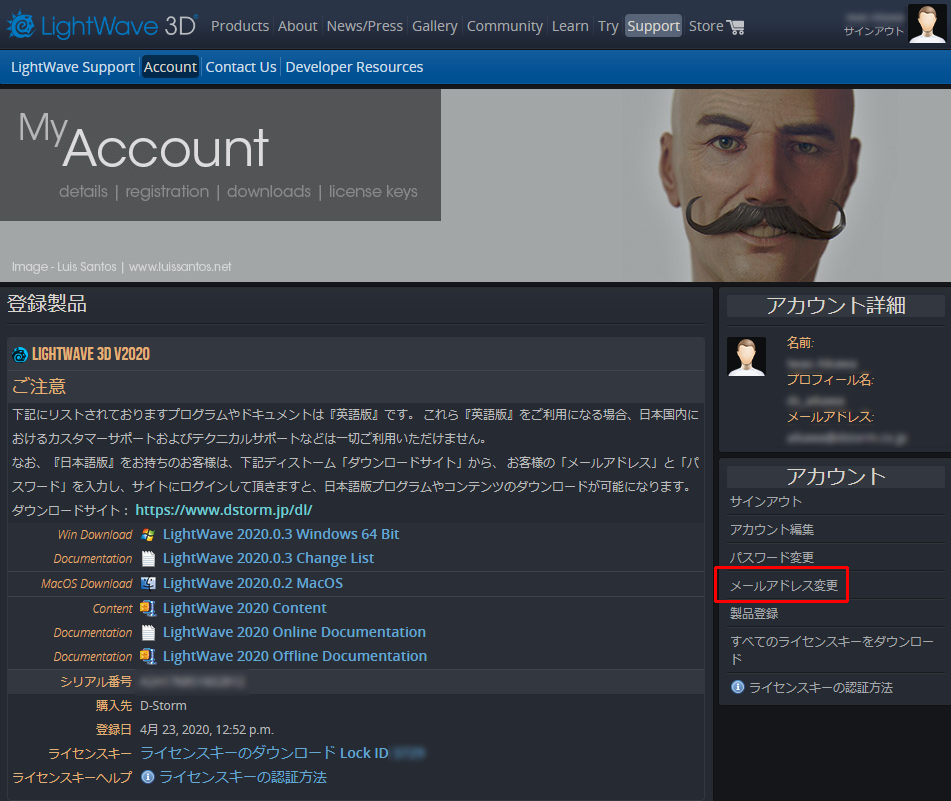Click メールアドレス変更 in the sidebar
951x801 pixels.
click(784, 585)
